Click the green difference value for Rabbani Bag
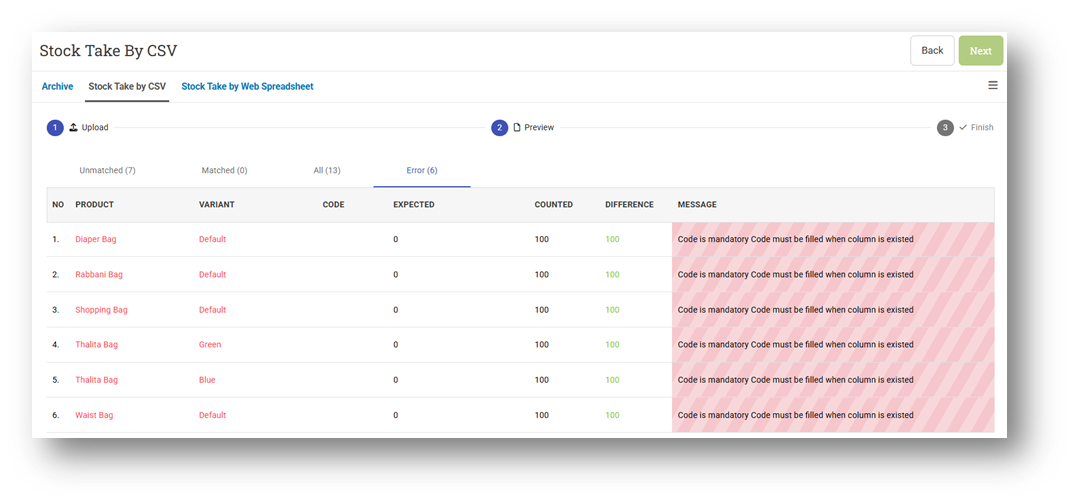The width and height of the screenshot is (1072, 503). (x=613, y=274)
